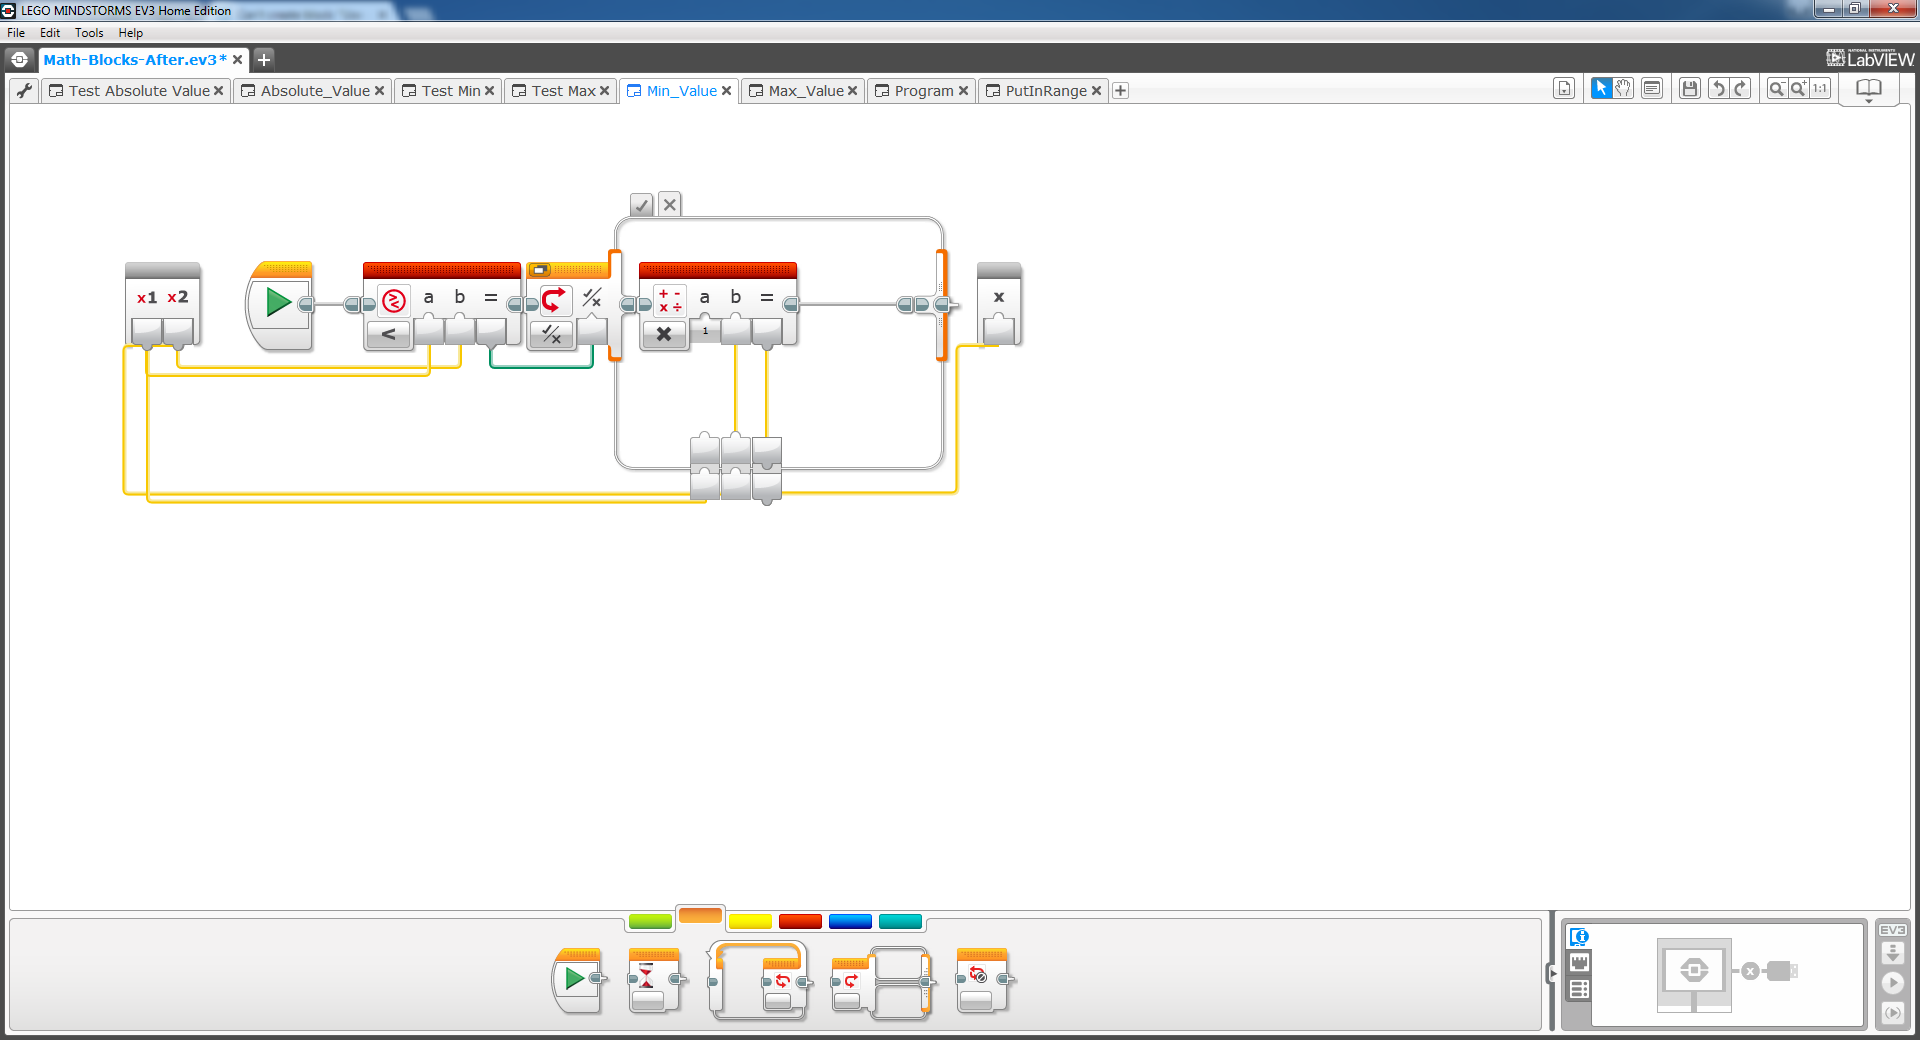Close the PutInRange tab
Viewport: 1920px width, 1040px height.
1097,91
